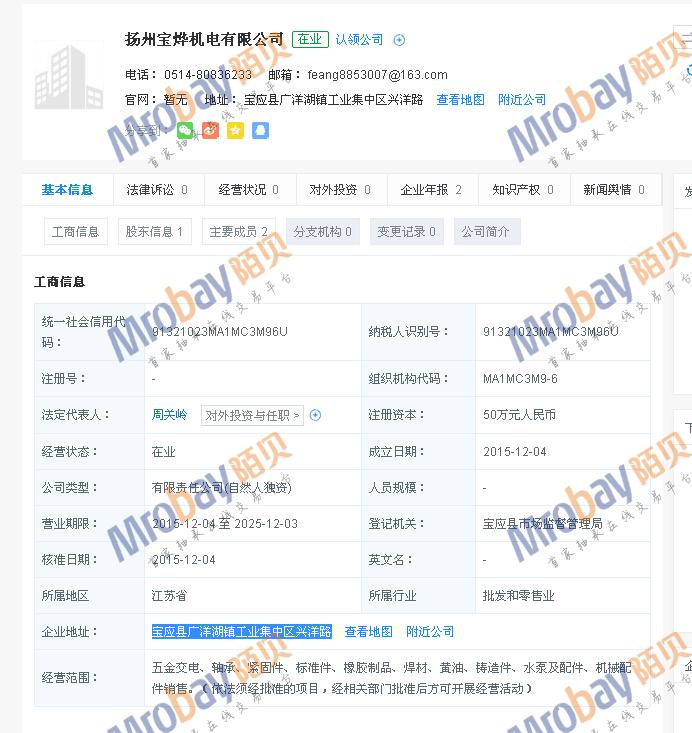This screenshot has width=692, height=733.
Task: Select the 企业年报 tab
Action: coord(431,190)
